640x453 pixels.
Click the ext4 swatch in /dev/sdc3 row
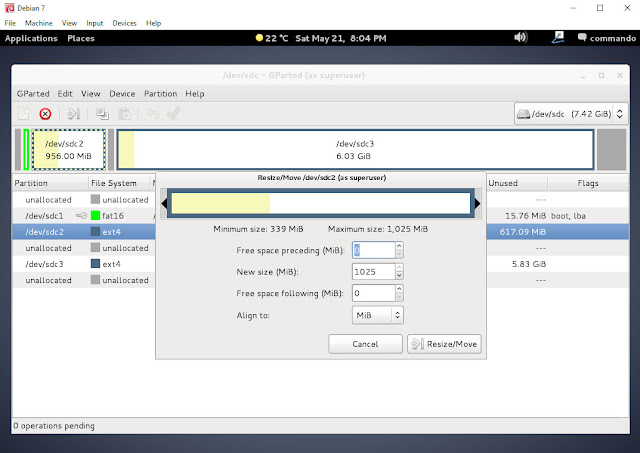point(96,264)
